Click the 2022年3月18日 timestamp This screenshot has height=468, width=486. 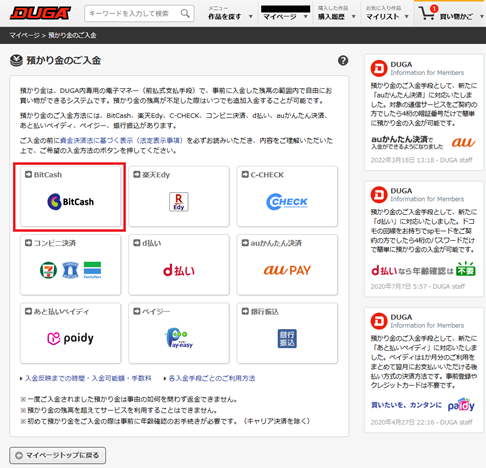(403, 160)
